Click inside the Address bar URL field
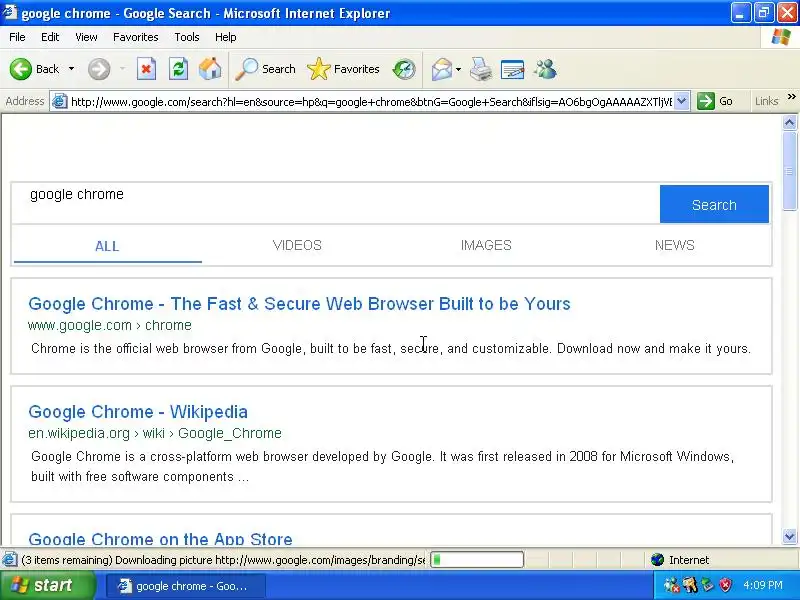This screenshot has height=600, width=800. (371, 102)
